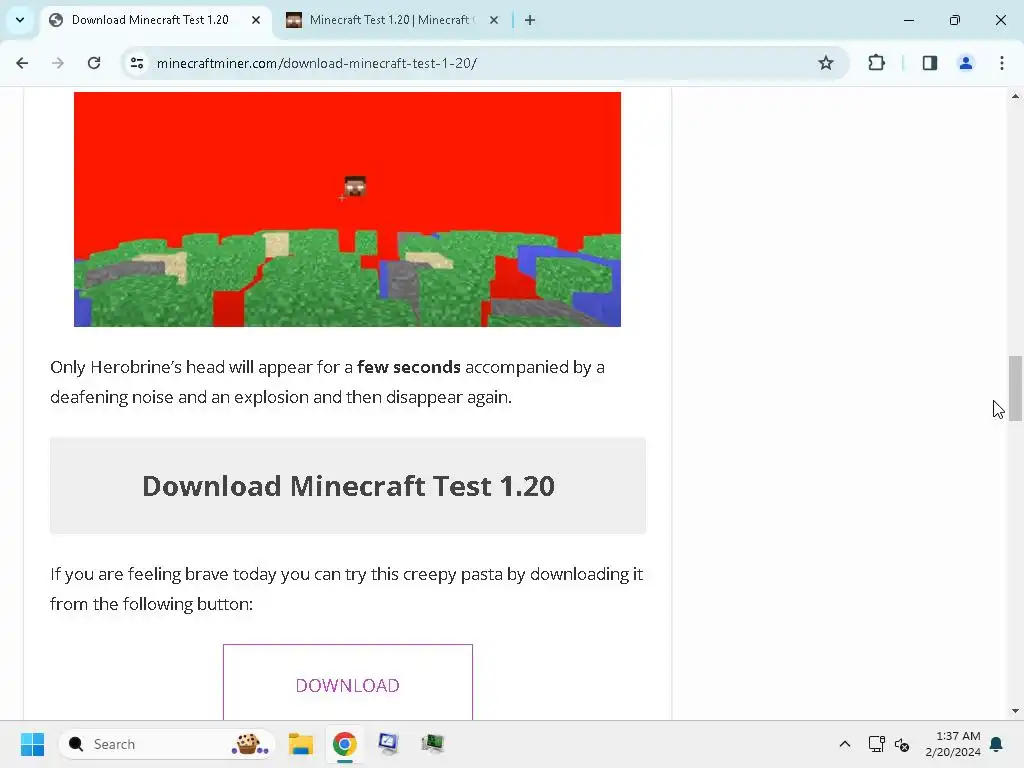Open the notifications bell icon
Image resolution: width=1024 pixels, height=768 pixels.
pos(997,744)
